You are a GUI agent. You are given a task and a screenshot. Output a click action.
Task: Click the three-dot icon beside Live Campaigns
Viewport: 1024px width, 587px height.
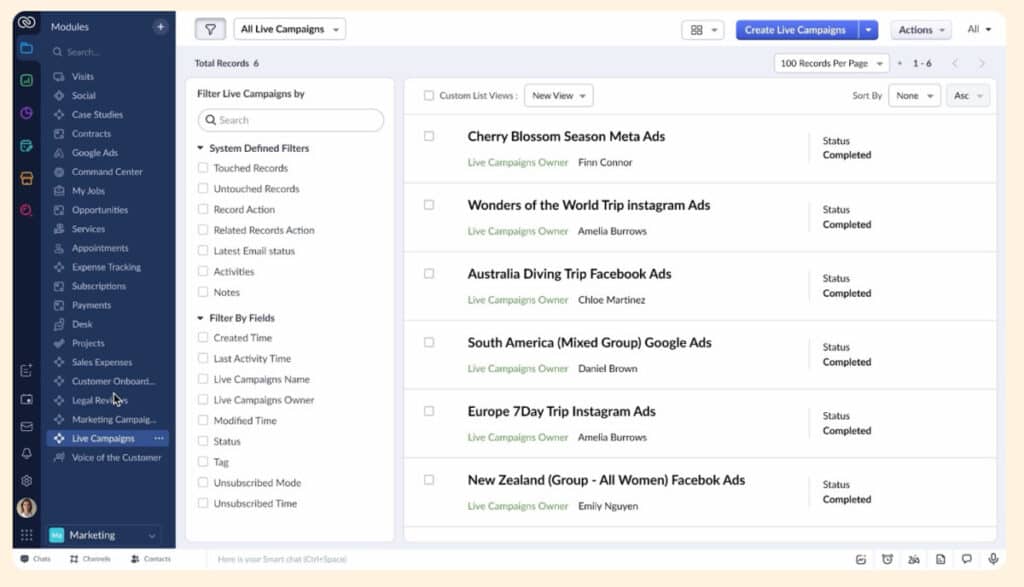click(158, 439)
